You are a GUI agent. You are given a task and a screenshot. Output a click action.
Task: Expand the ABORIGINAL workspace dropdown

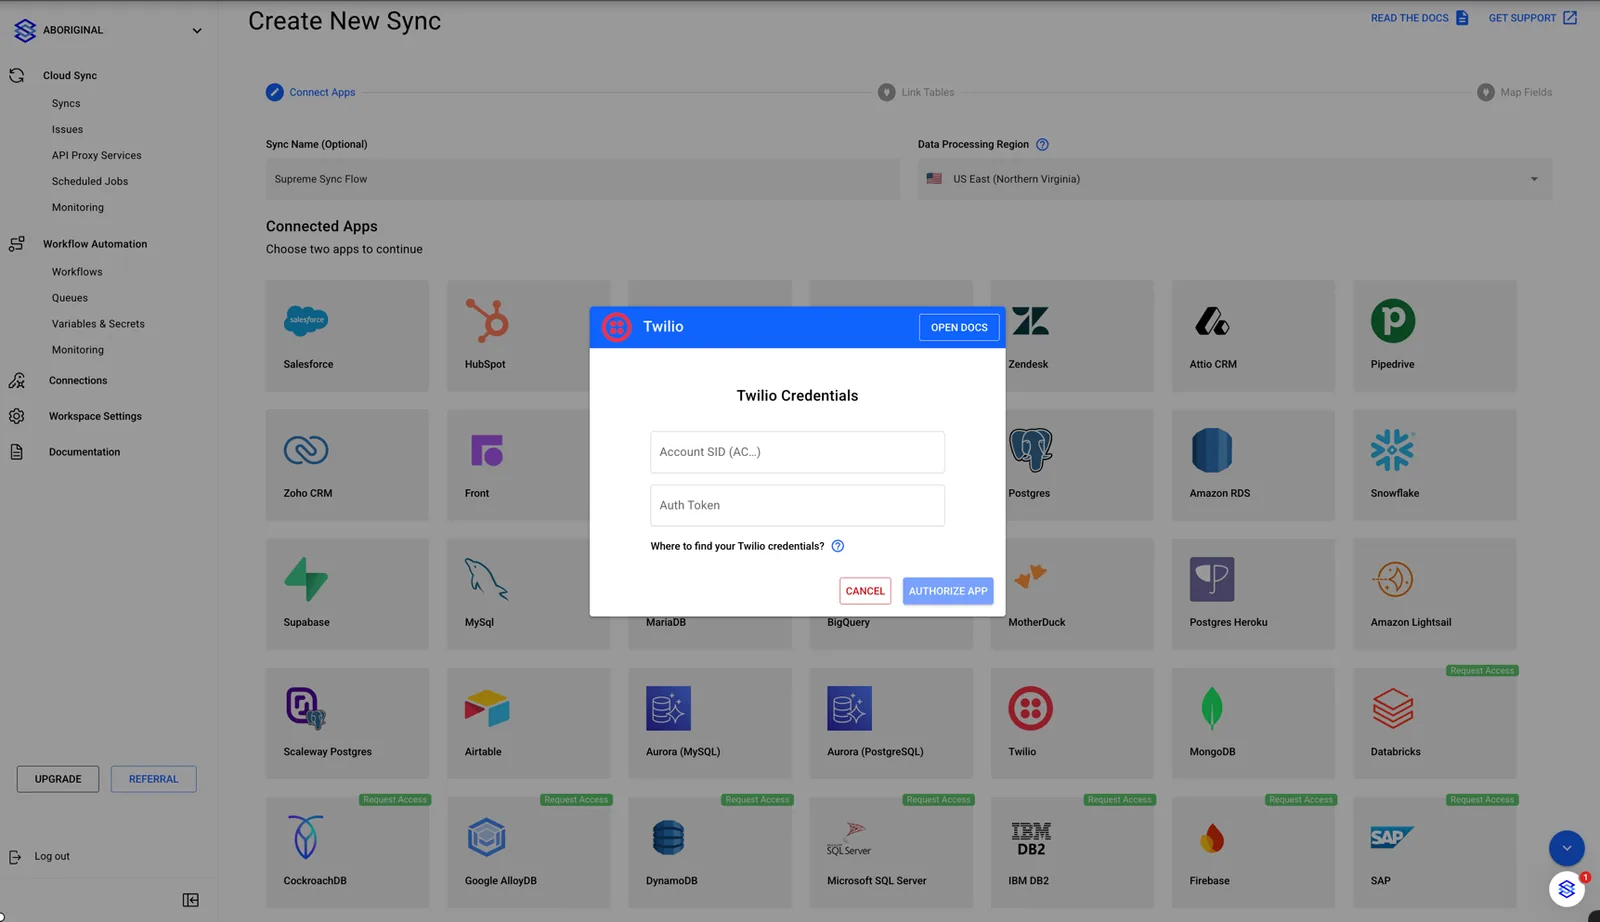197,31
